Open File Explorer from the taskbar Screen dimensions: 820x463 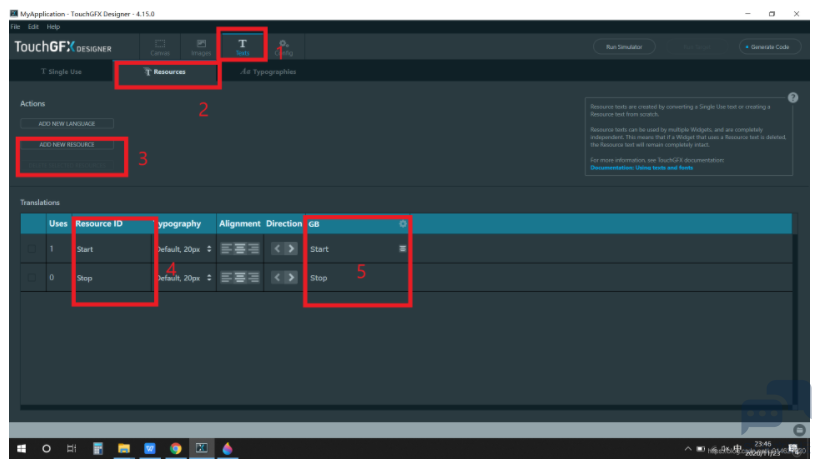tap(124, 448)
